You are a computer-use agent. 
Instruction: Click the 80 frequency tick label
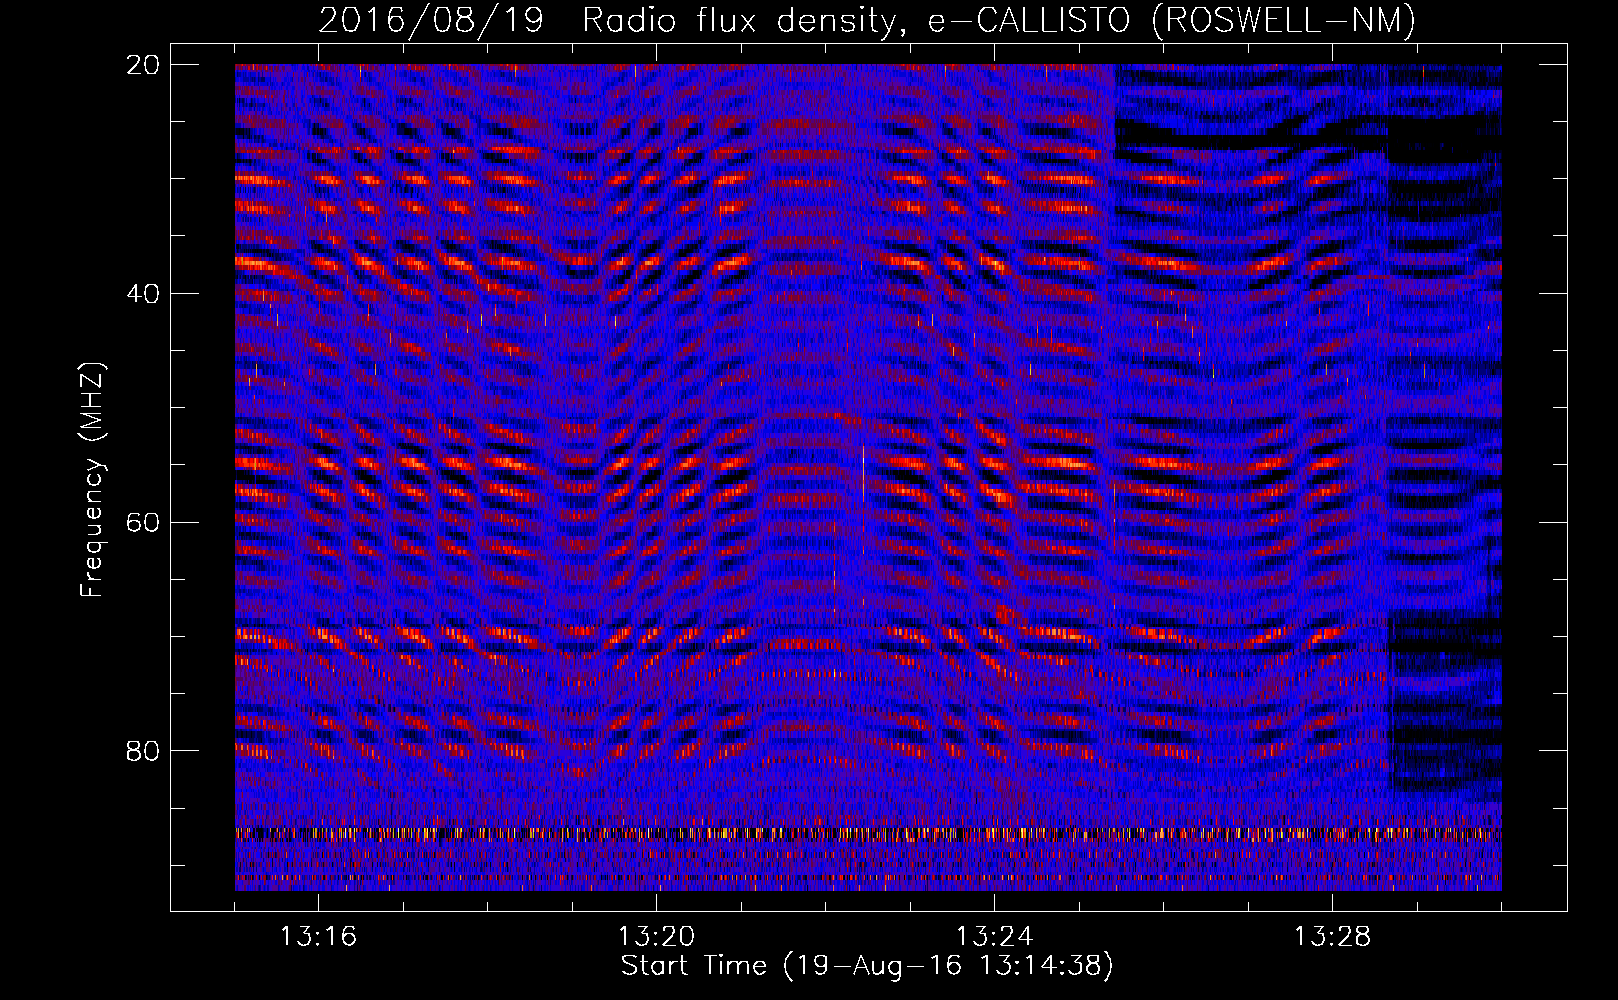point(143,751)
